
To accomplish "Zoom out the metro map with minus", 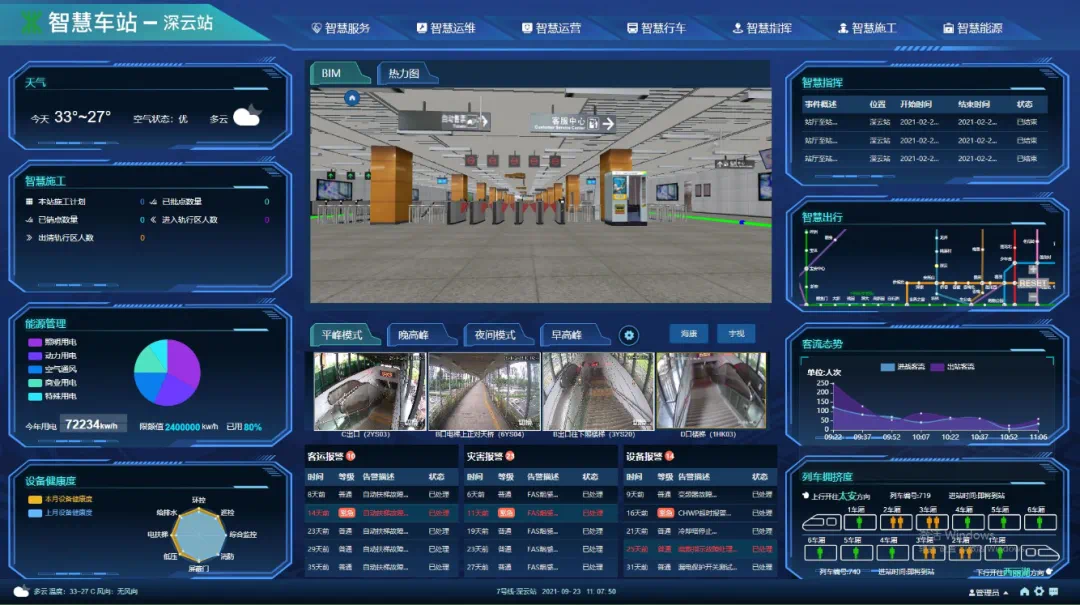I will [1033, 297].
